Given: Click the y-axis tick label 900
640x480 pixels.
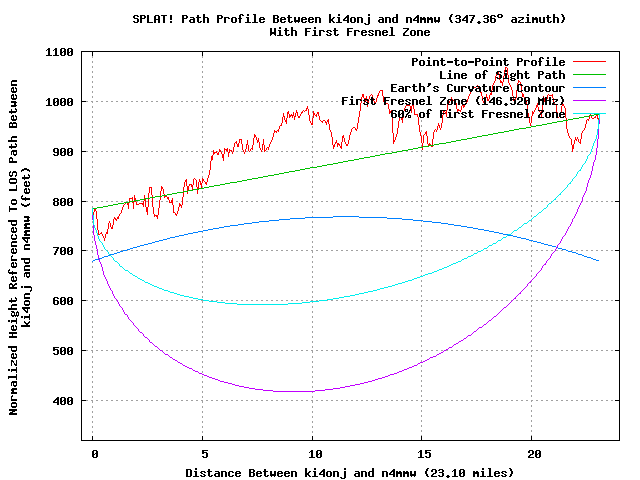Looking at the screenshot, I should pos(63,152).
